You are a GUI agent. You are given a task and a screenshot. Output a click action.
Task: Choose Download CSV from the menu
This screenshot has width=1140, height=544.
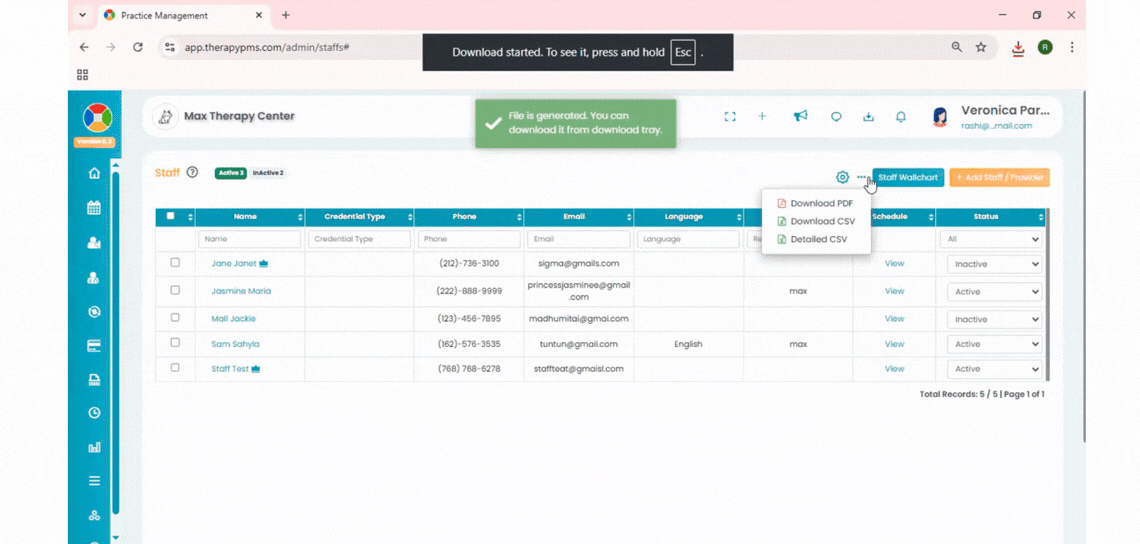pyautogui.click(x=816, y=221)
